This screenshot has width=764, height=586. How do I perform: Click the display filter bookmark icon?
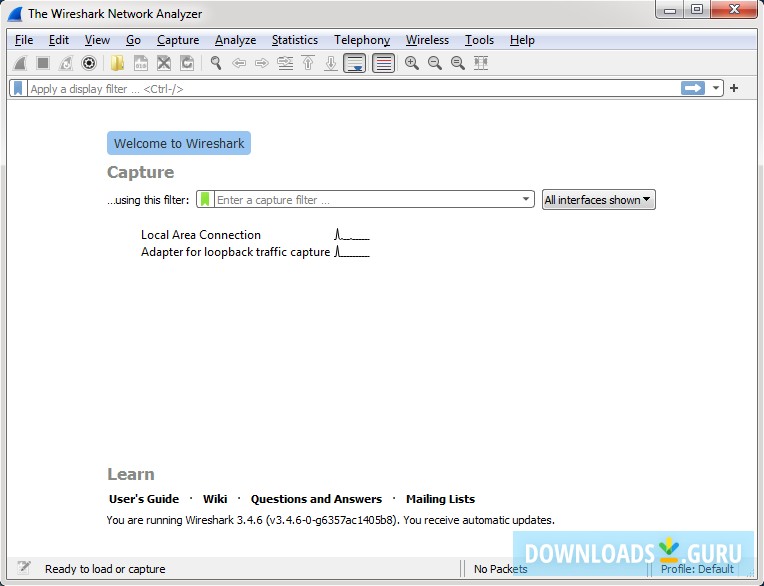tap(18, 89)
